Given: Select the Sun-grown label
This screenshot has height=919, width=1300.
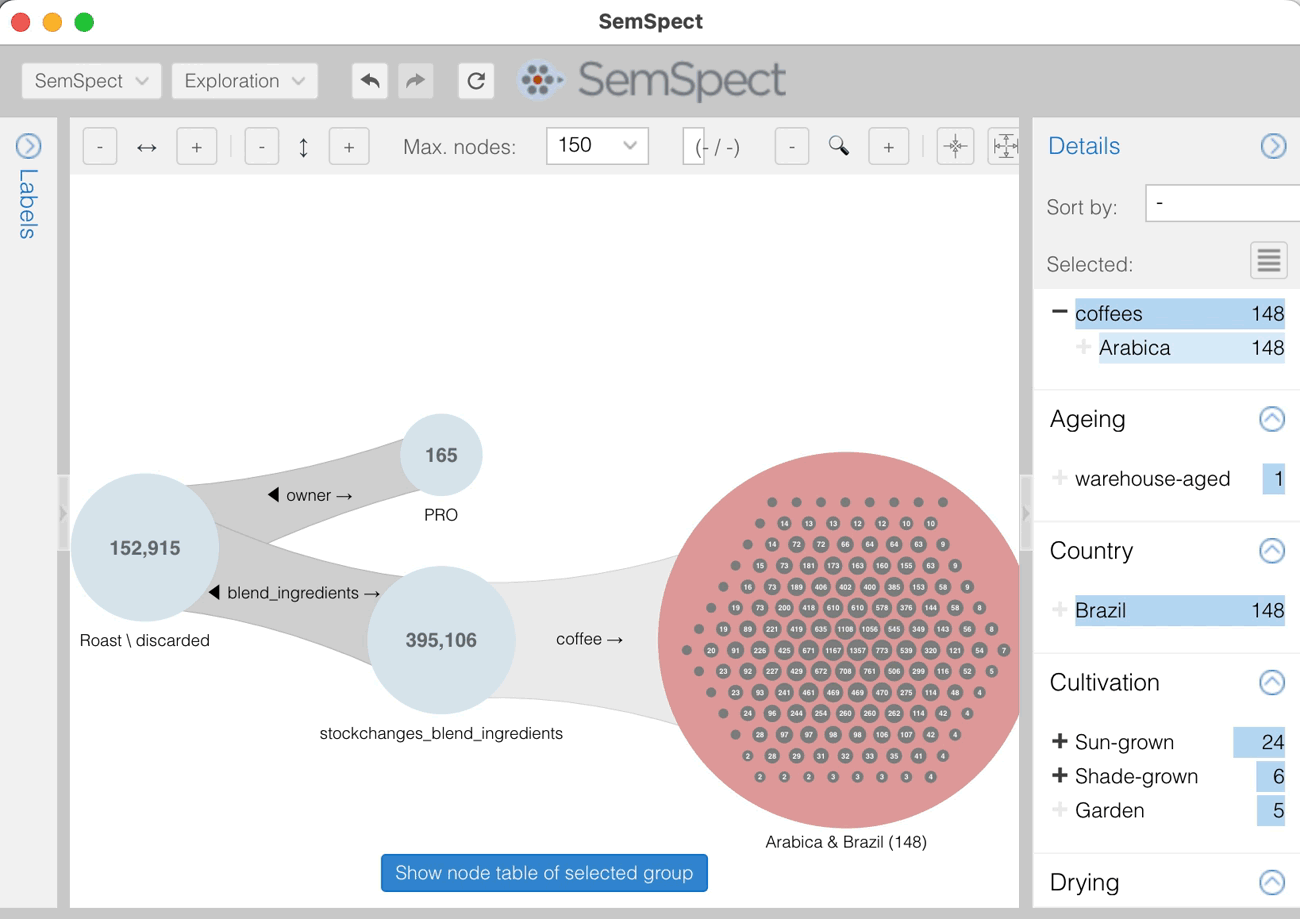Looking at the screenshot, I should pyautogui.click(x=1124, y=742).
